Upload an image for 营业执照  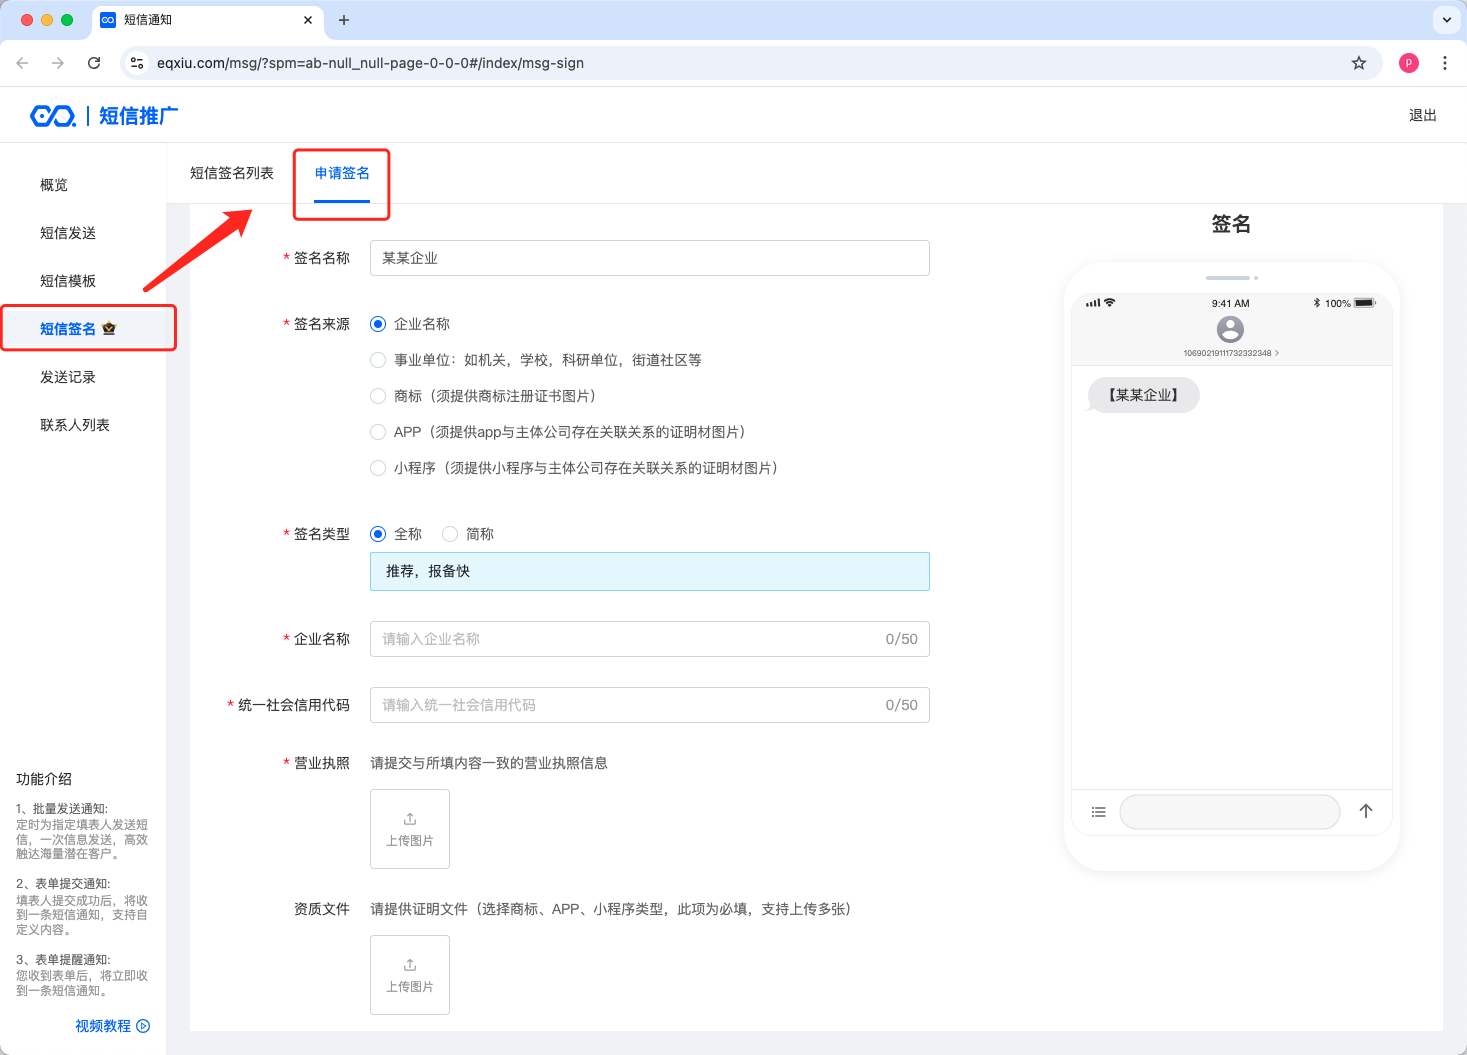tap(410, 829)
